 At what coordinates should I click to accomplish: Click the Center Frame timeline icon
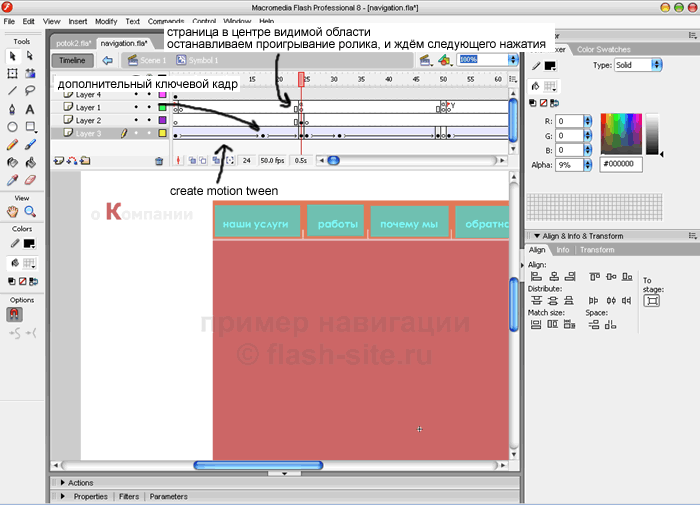(x=179, y=160)
